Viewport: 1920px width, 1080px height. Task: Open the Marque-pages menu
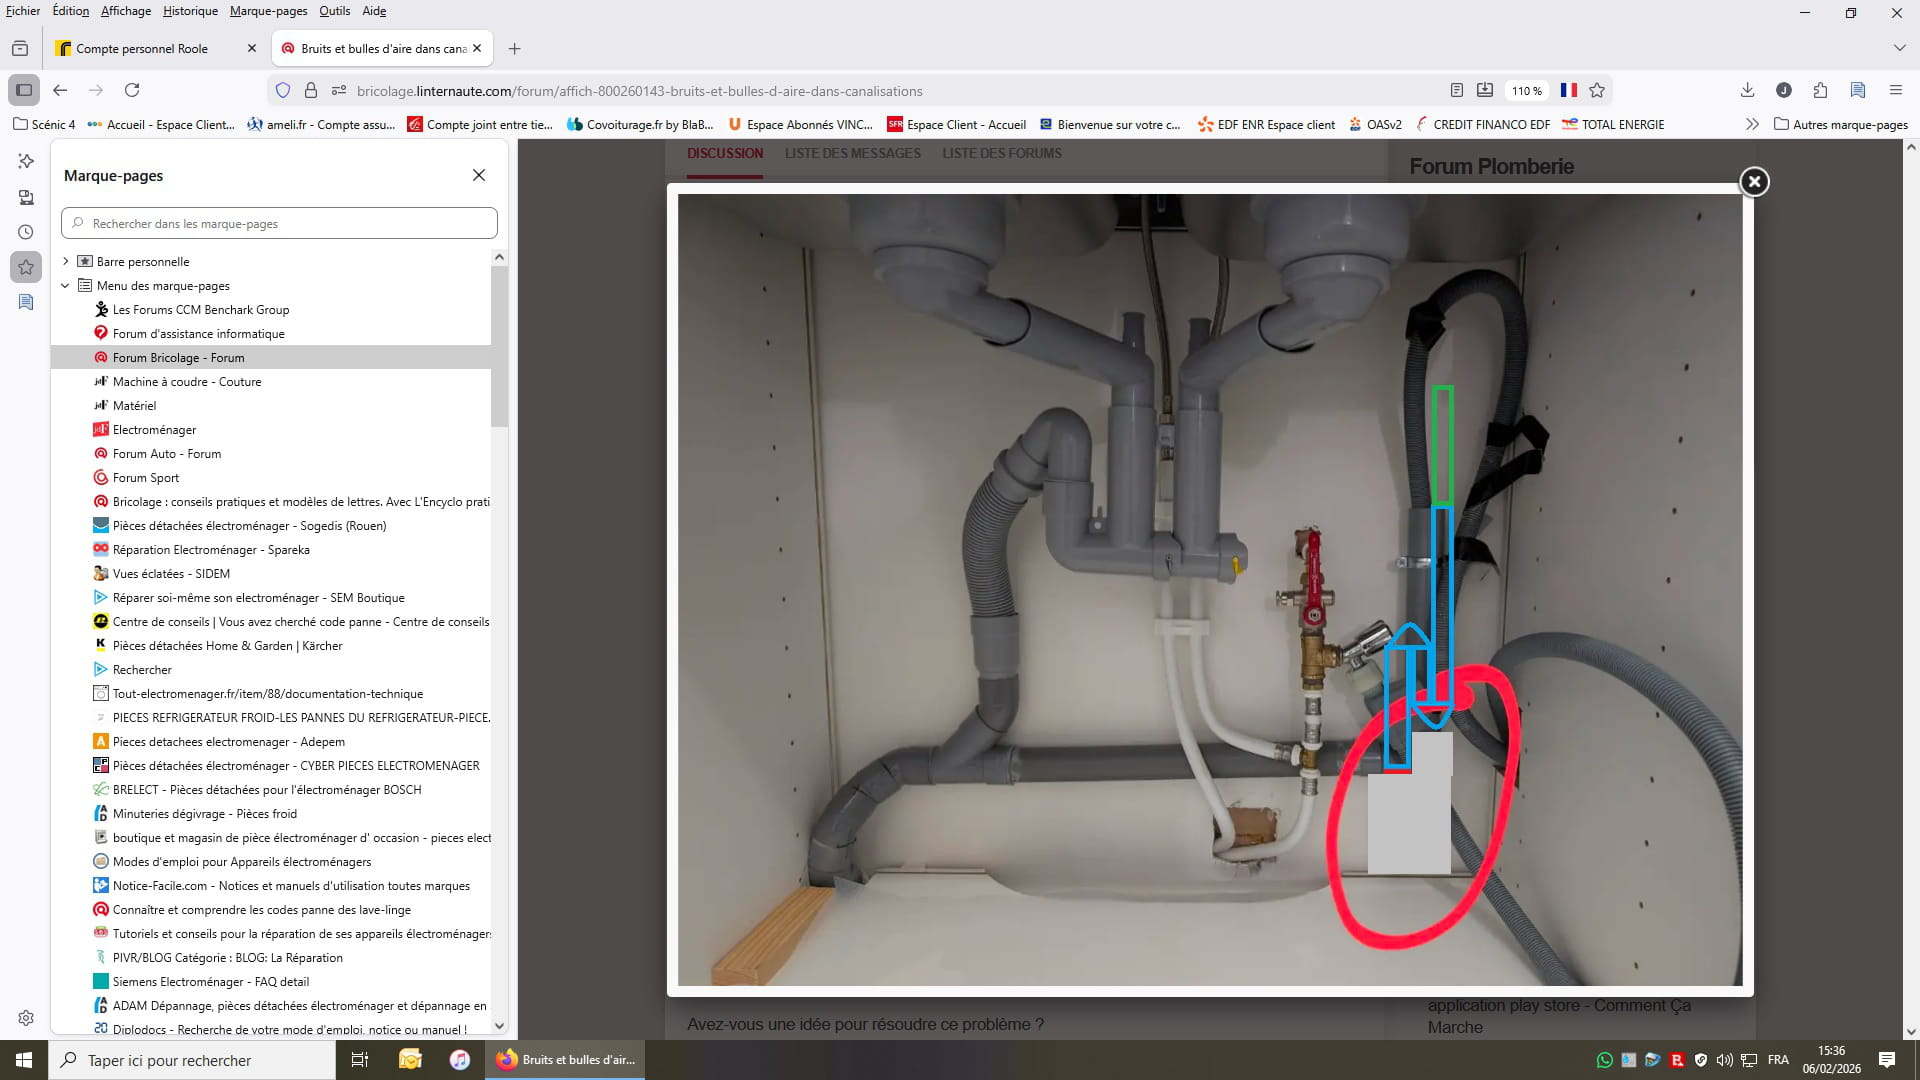pos(268,11)
